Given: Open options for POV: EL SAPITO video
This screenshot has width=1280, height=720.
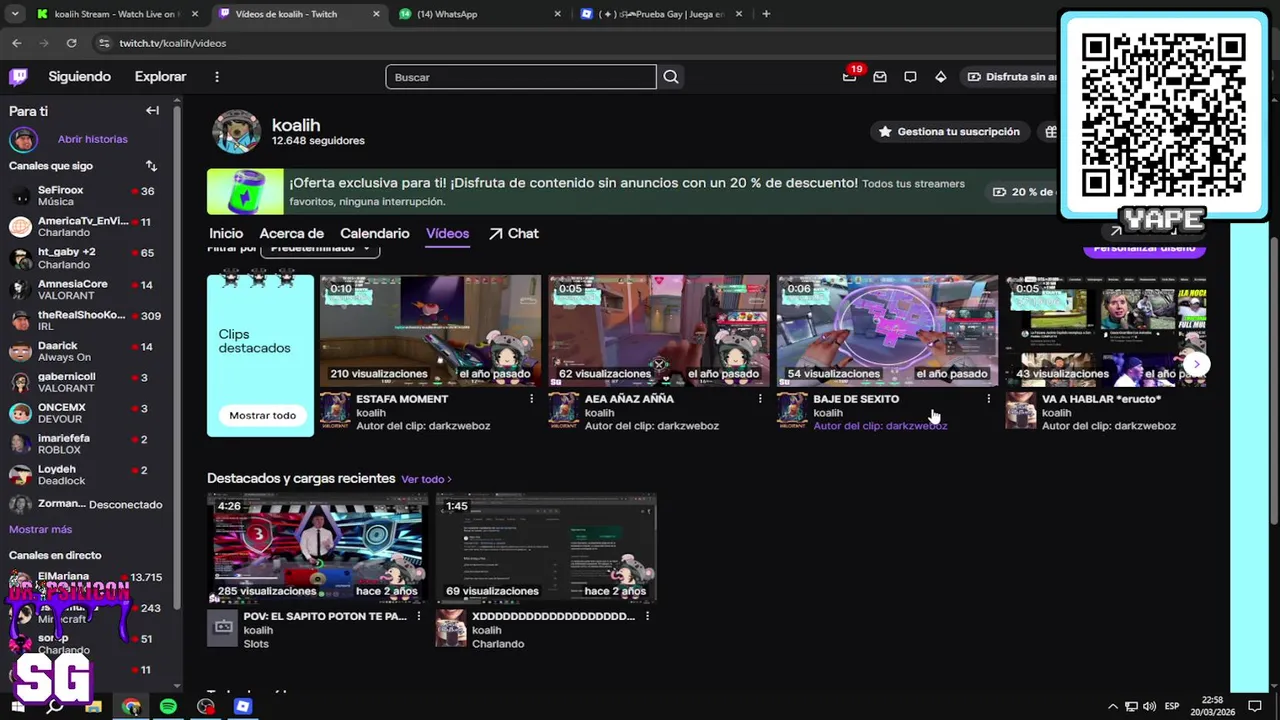Looking at the screenshot, I should [x=419, y=616].
